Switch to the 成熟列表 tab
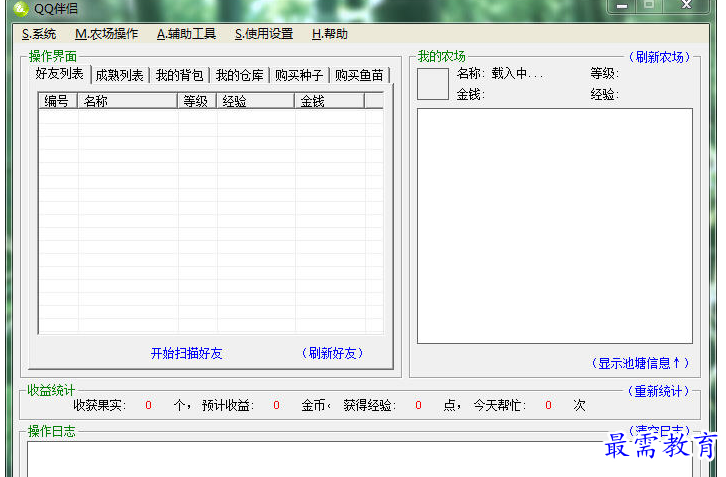The height and width of the screenshot is (477, 726). pyautogui.click(x=119, y=75)
